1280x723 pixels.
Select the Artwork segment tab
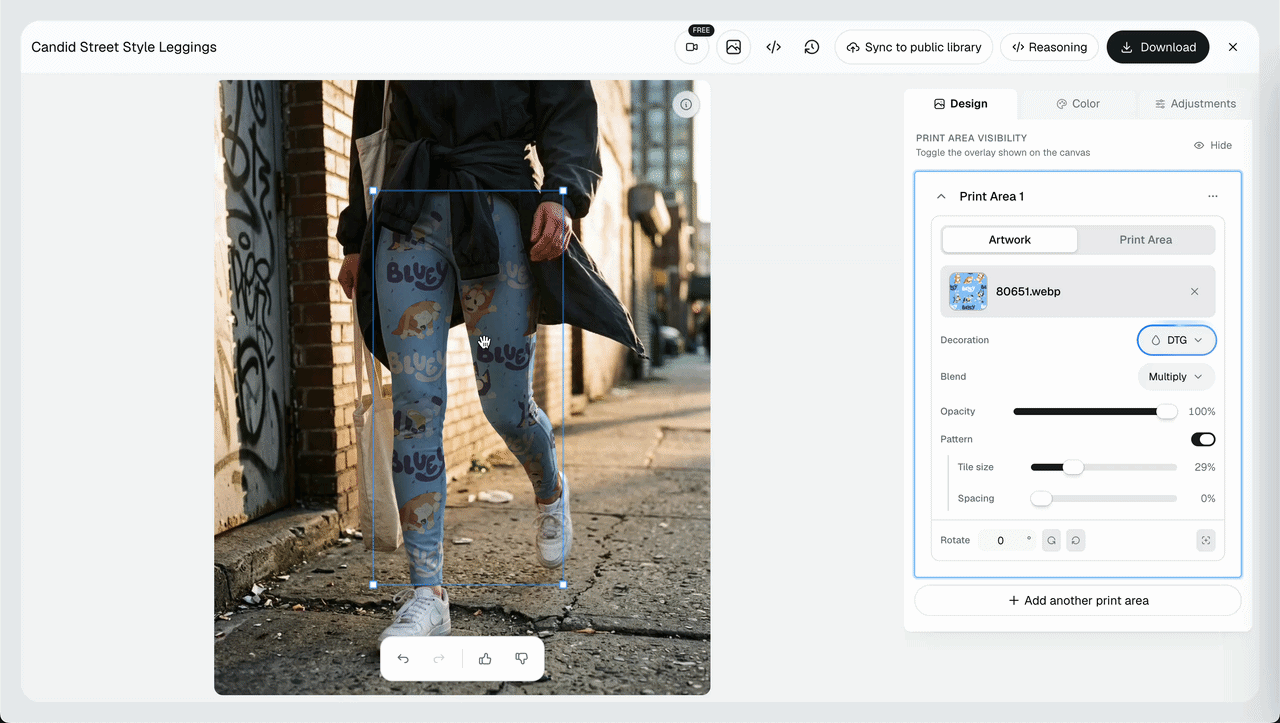[x=1010, y=240]
